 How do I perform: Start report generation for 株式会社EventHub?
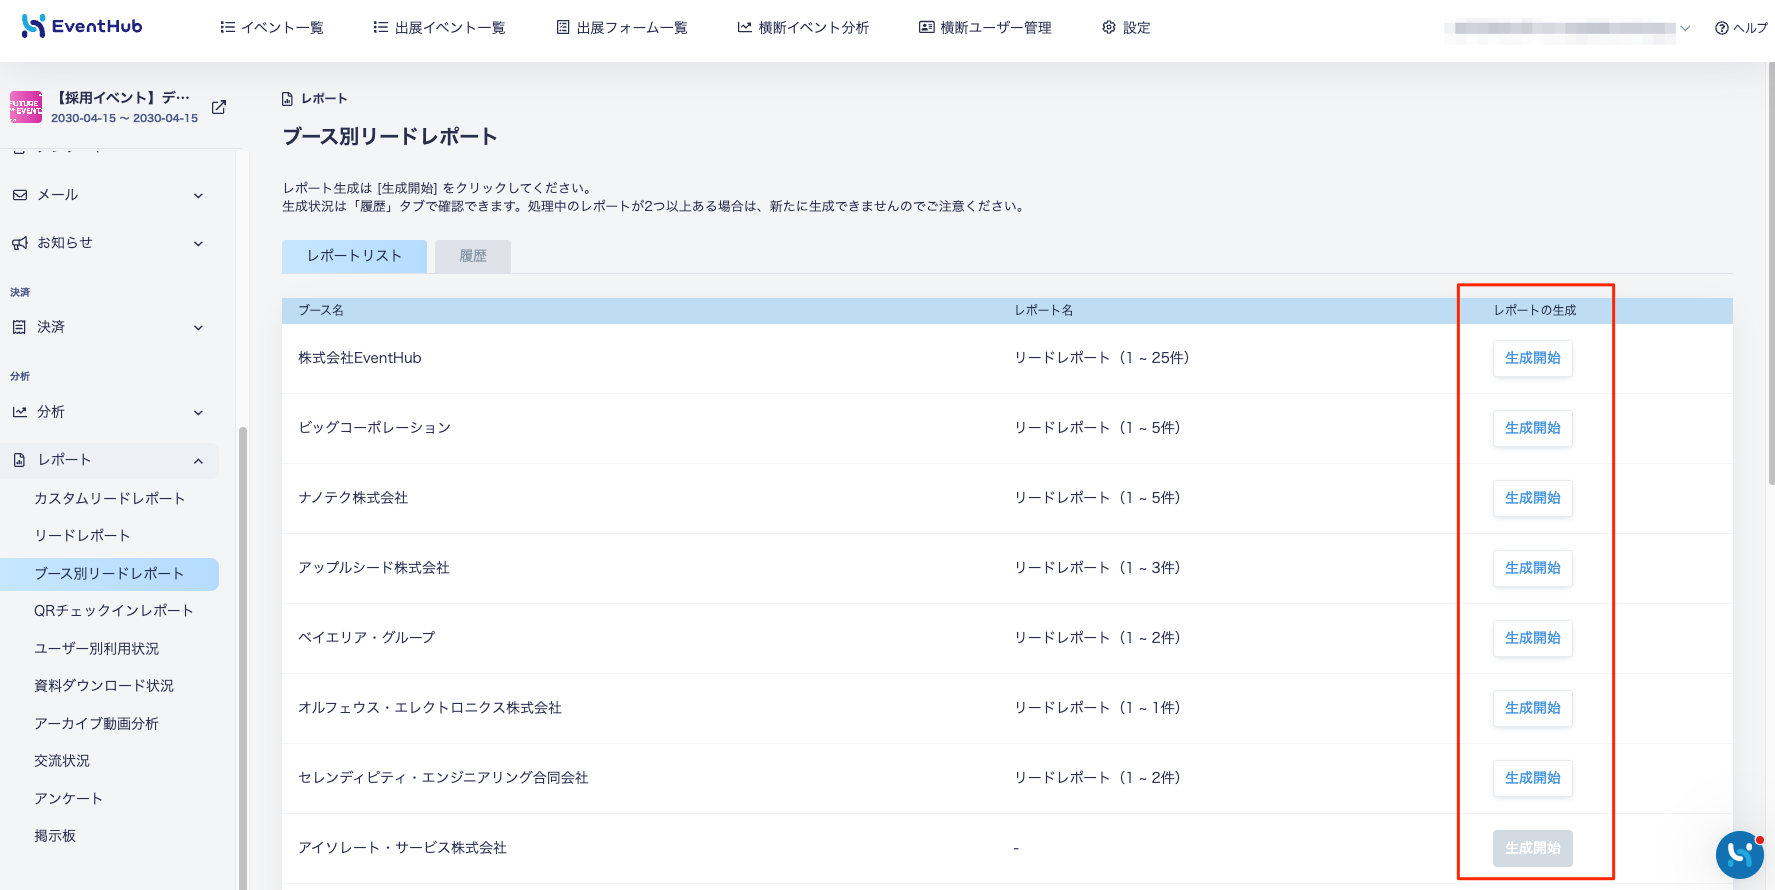coord(1532,358)
